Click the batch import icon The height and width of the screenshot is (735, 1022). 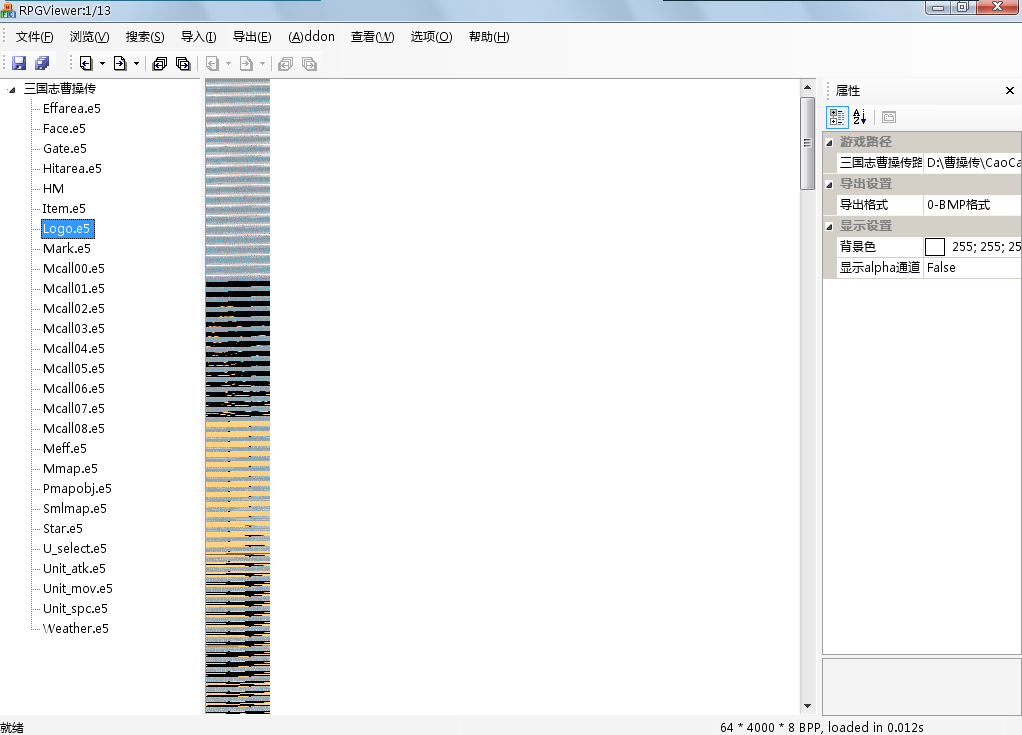point(159,63)
